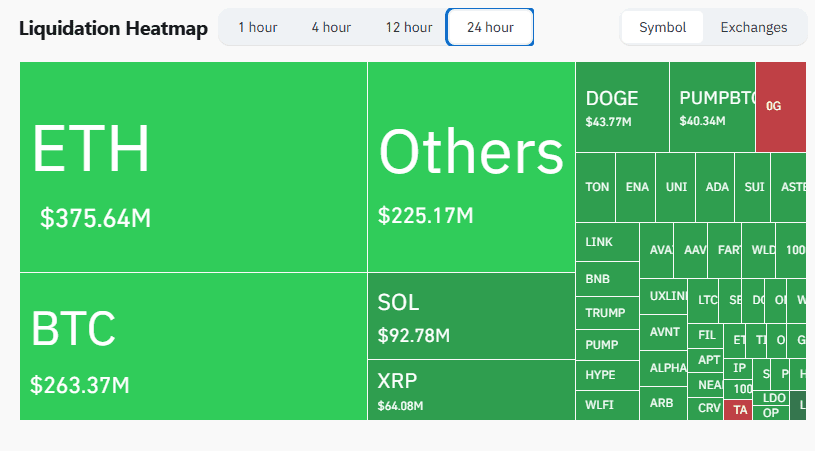
Task: Open the AVNT heatmap tile
Action: [x=664, y=333]
